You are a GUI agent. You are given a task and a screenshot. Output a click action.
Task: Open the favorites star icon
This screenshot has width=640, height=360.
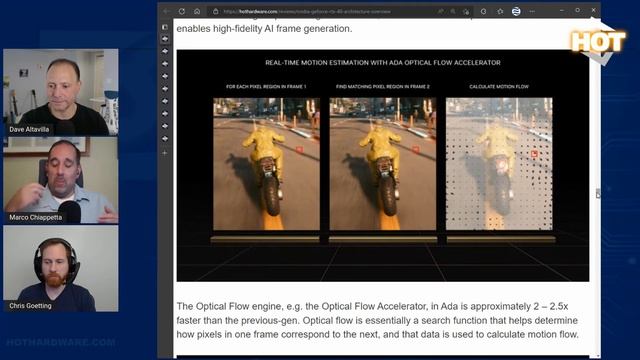(500, 12)
